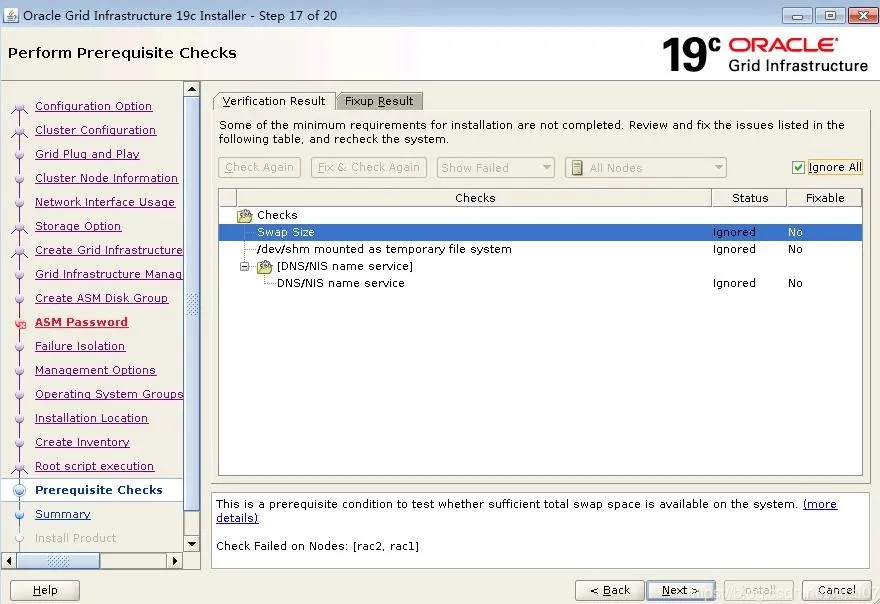The width and height of the screenshot is (880, 604).
Task: Click the sidebar horizontal scrollbar thumb
Action: 58,561
